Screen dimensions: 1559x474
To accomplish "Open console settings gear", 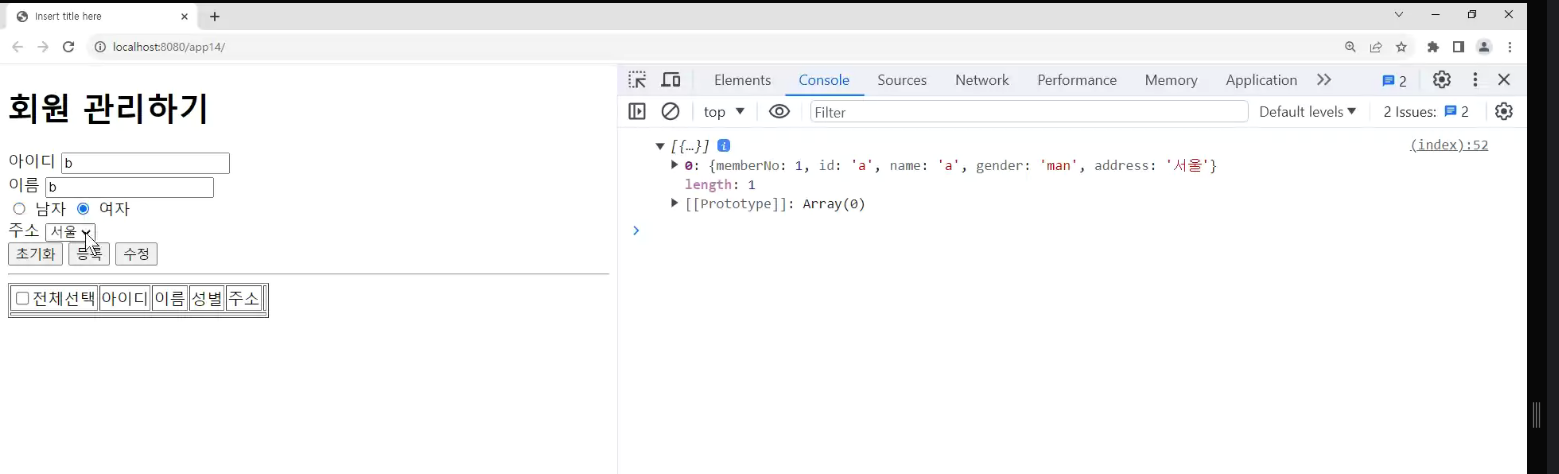I will 1504,111.
